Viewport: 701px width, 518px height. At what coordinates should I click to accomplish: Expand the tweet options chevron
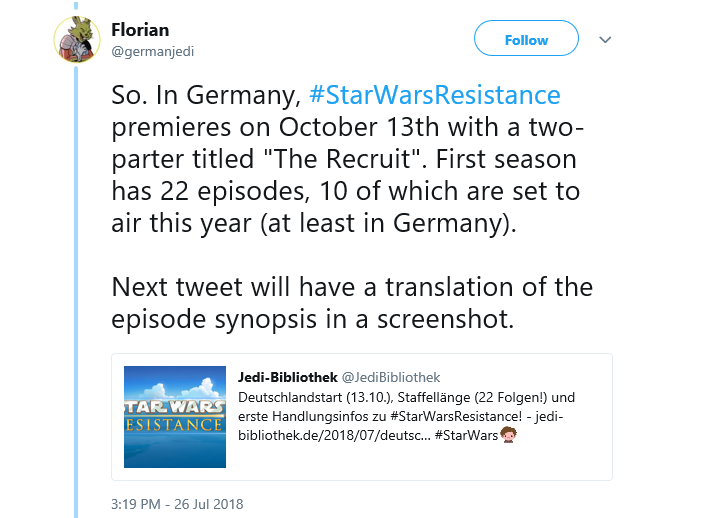605,39
